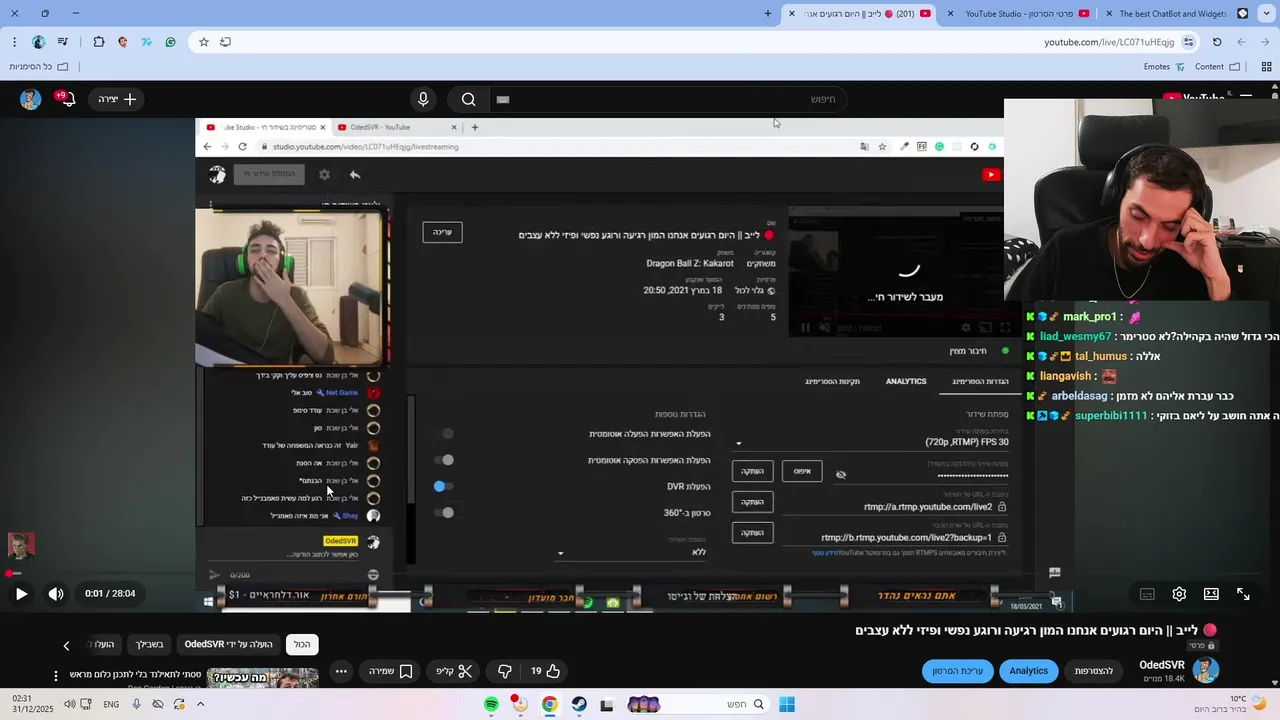
Task: Click the ANALYTICS tab in the recorded Studio
Action: (906, 381)
